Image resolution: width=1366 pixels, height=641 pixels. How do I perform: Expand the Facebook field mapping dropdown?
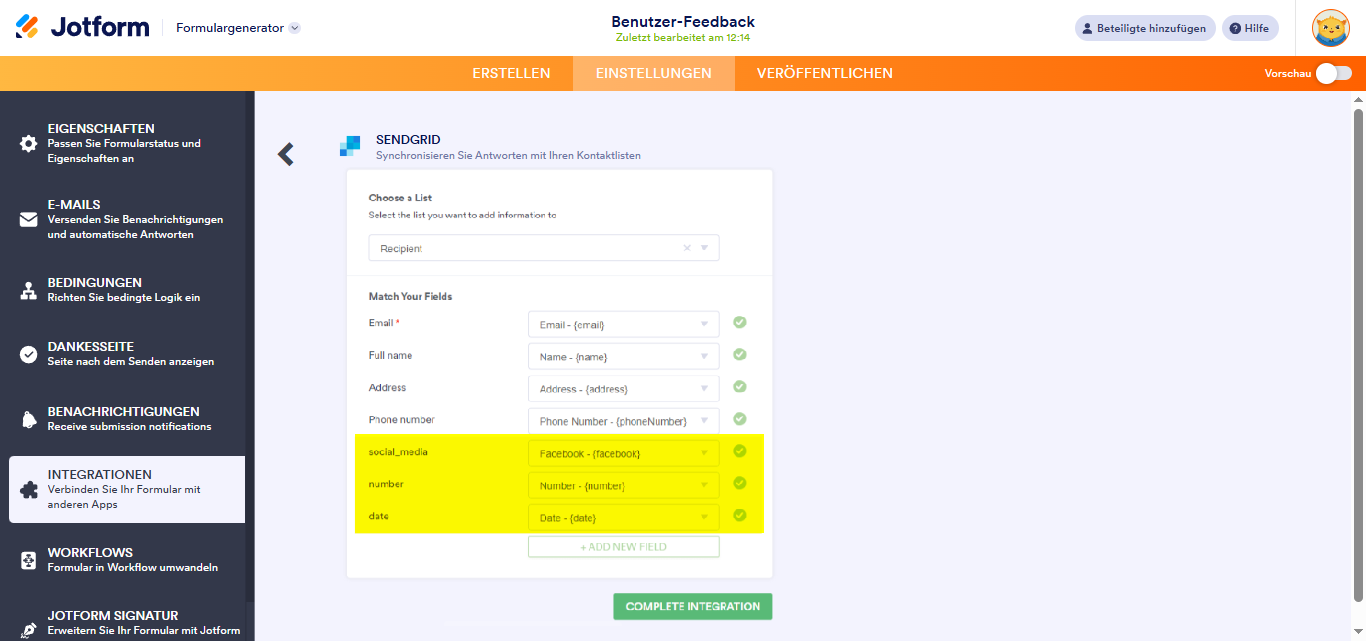coord(704,453)
